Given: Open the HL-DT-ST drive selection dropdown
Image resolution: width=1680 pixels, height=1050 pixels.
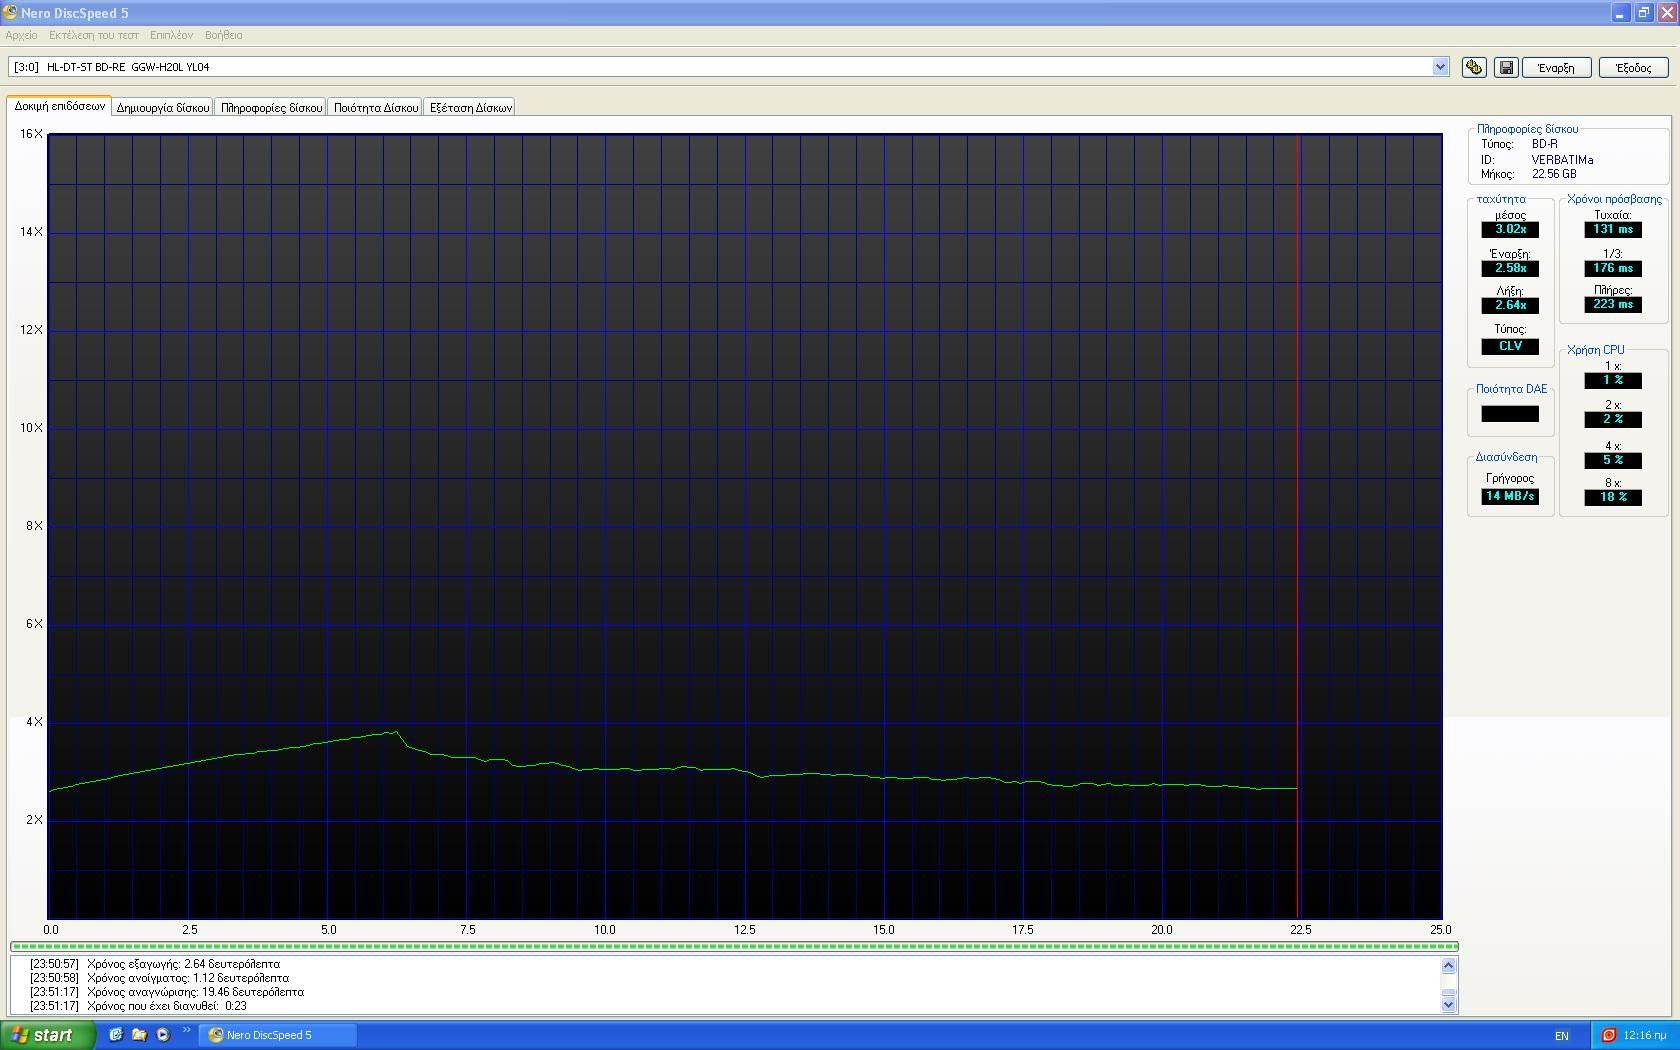Looking at the screenshot, I should [1440, 67].
